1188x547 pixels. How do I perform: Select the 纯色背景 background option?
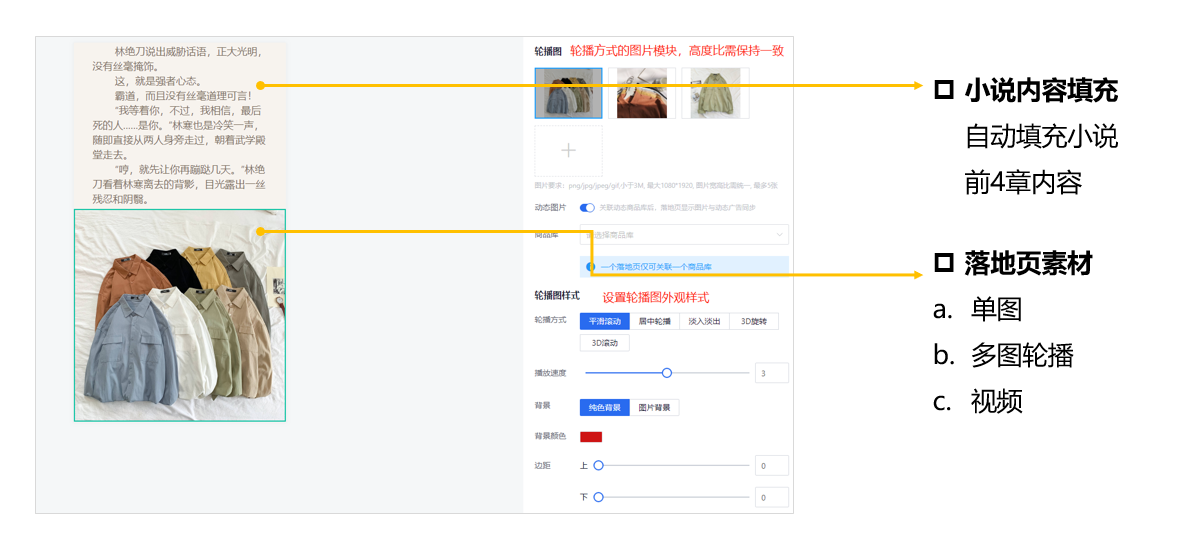605,408
